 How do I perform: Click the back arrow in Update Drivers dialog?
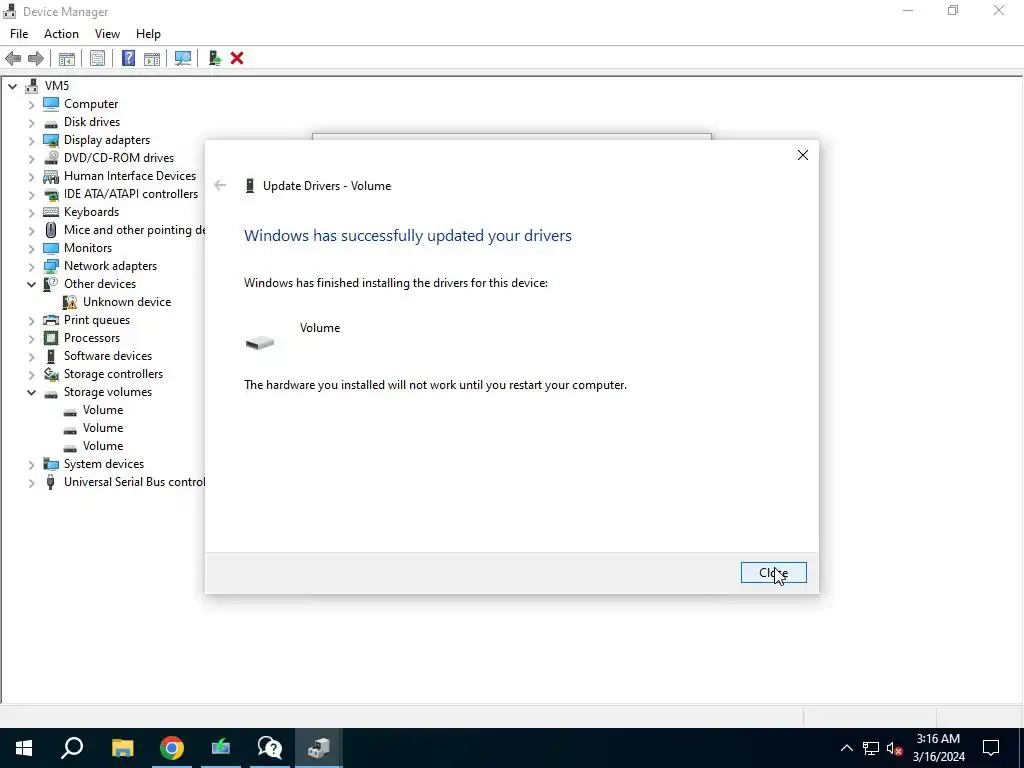coord(220,185)
